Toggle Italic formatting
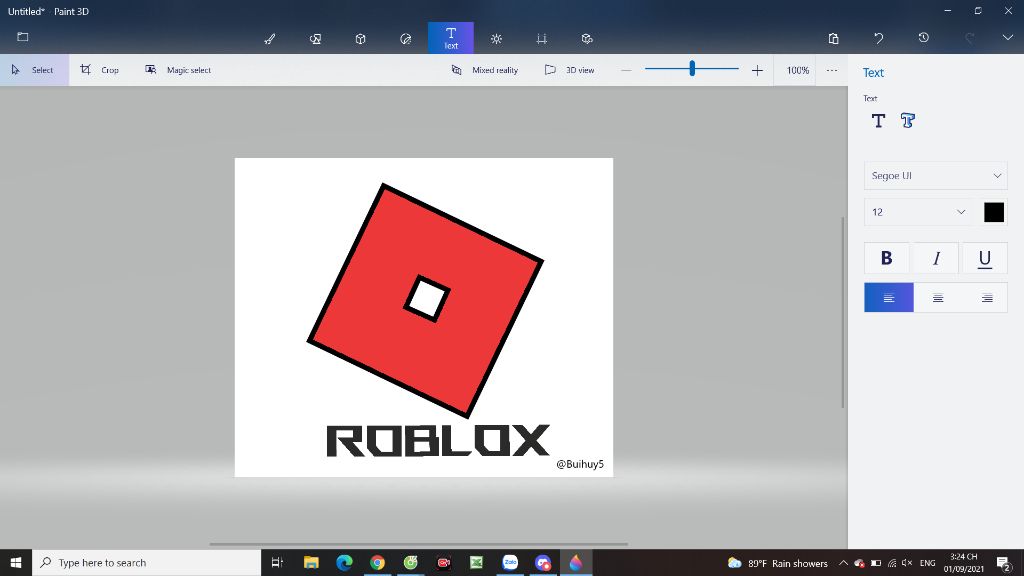 point(936,258)
